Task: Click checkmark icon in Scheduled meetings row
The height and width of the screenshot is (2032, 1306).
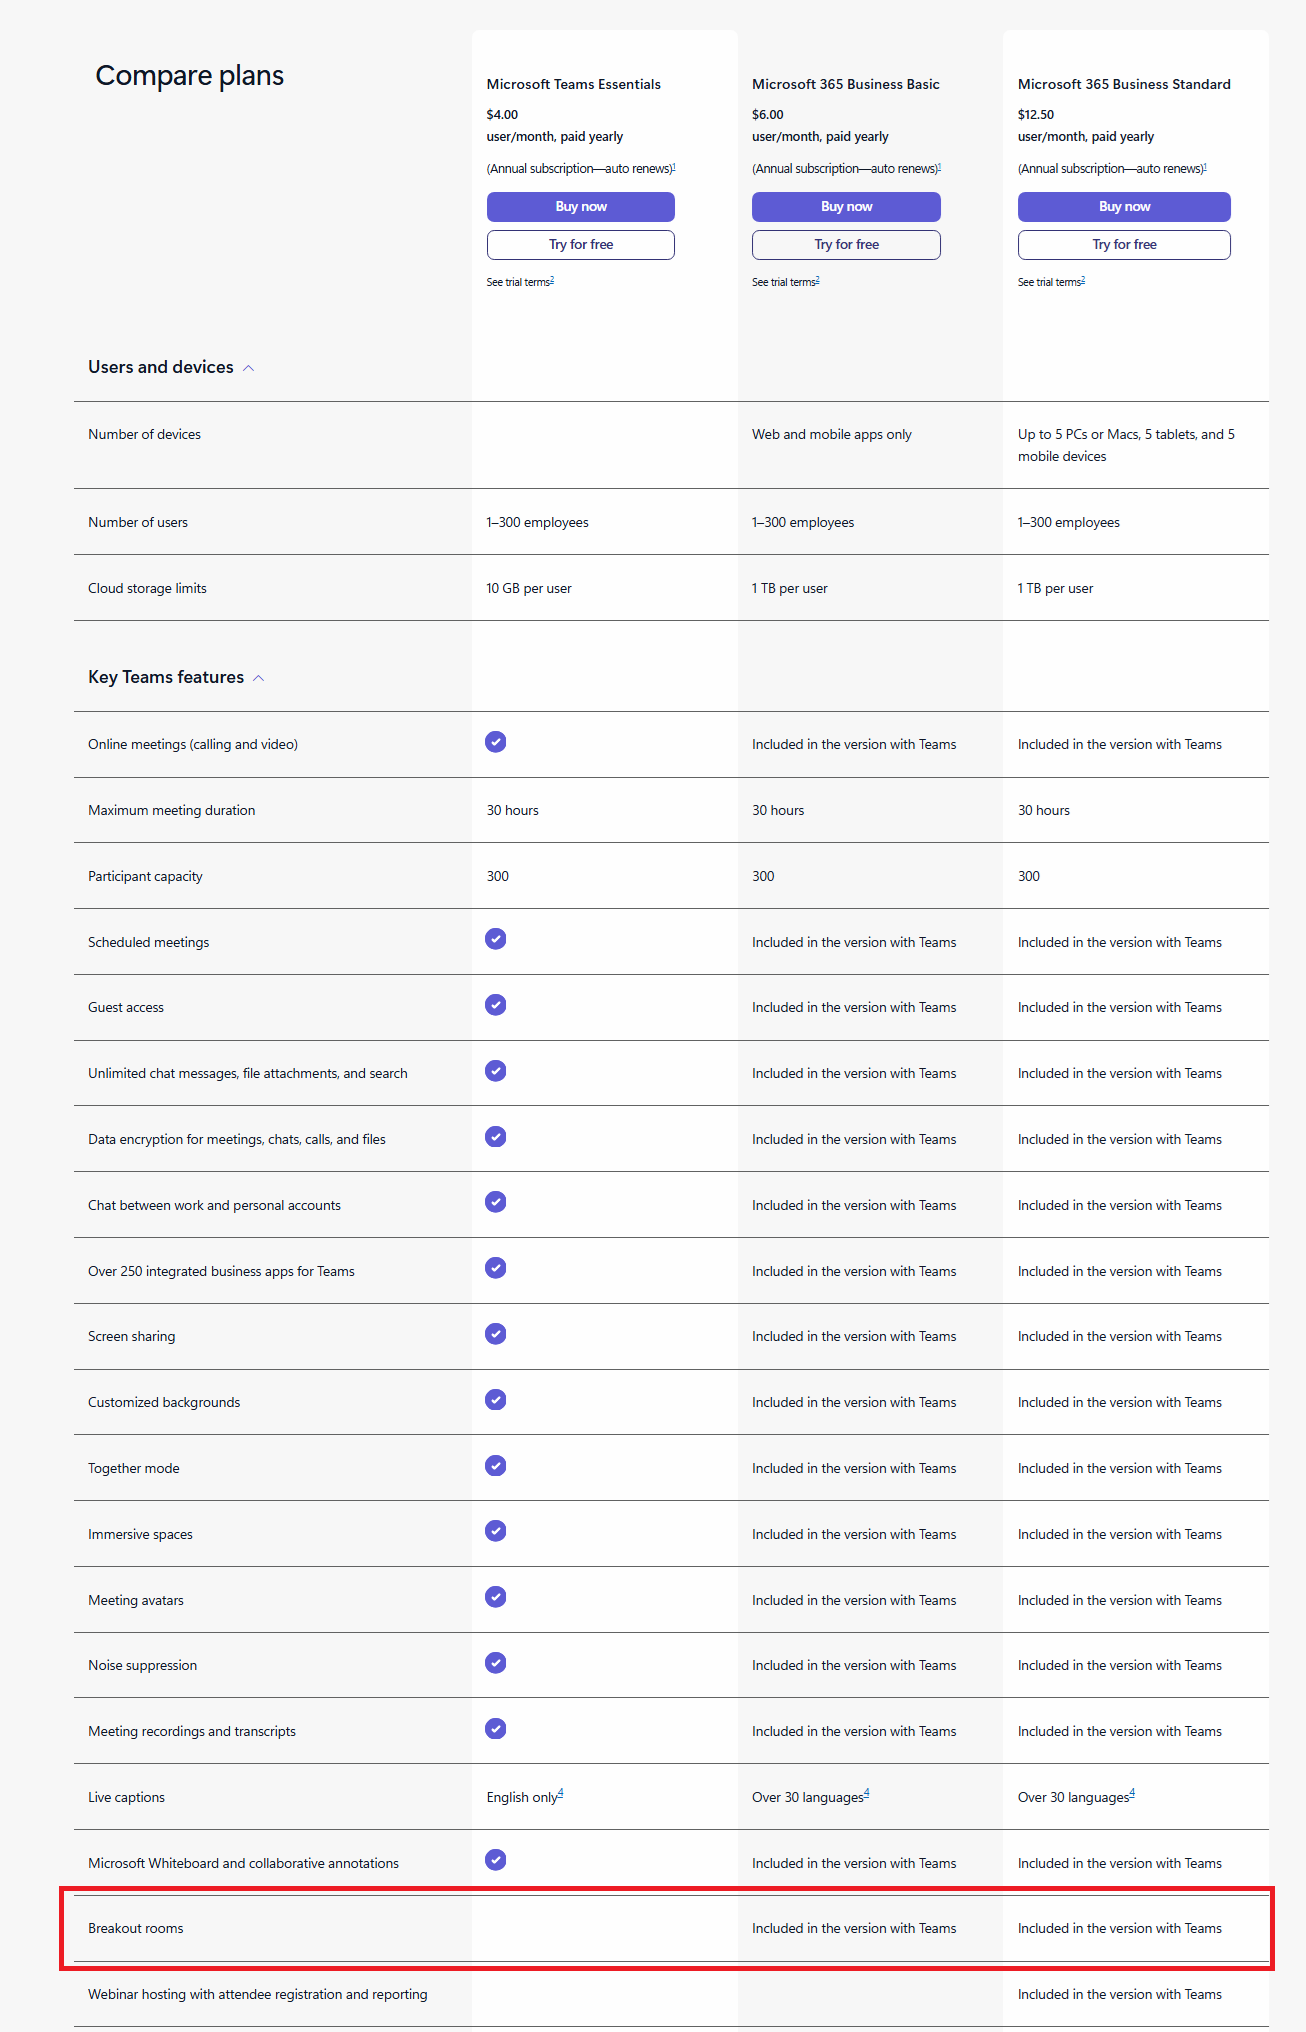Action: (495, 939)
